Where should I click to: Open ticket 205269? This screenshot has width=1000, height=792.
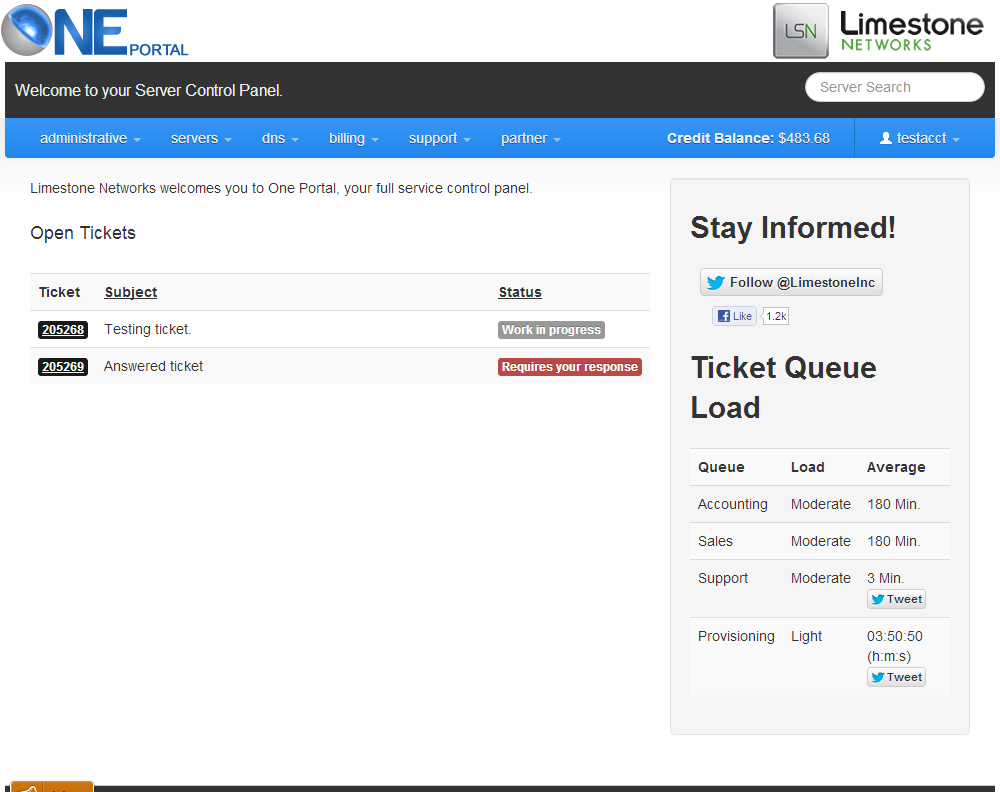click(x=62, y=367)
